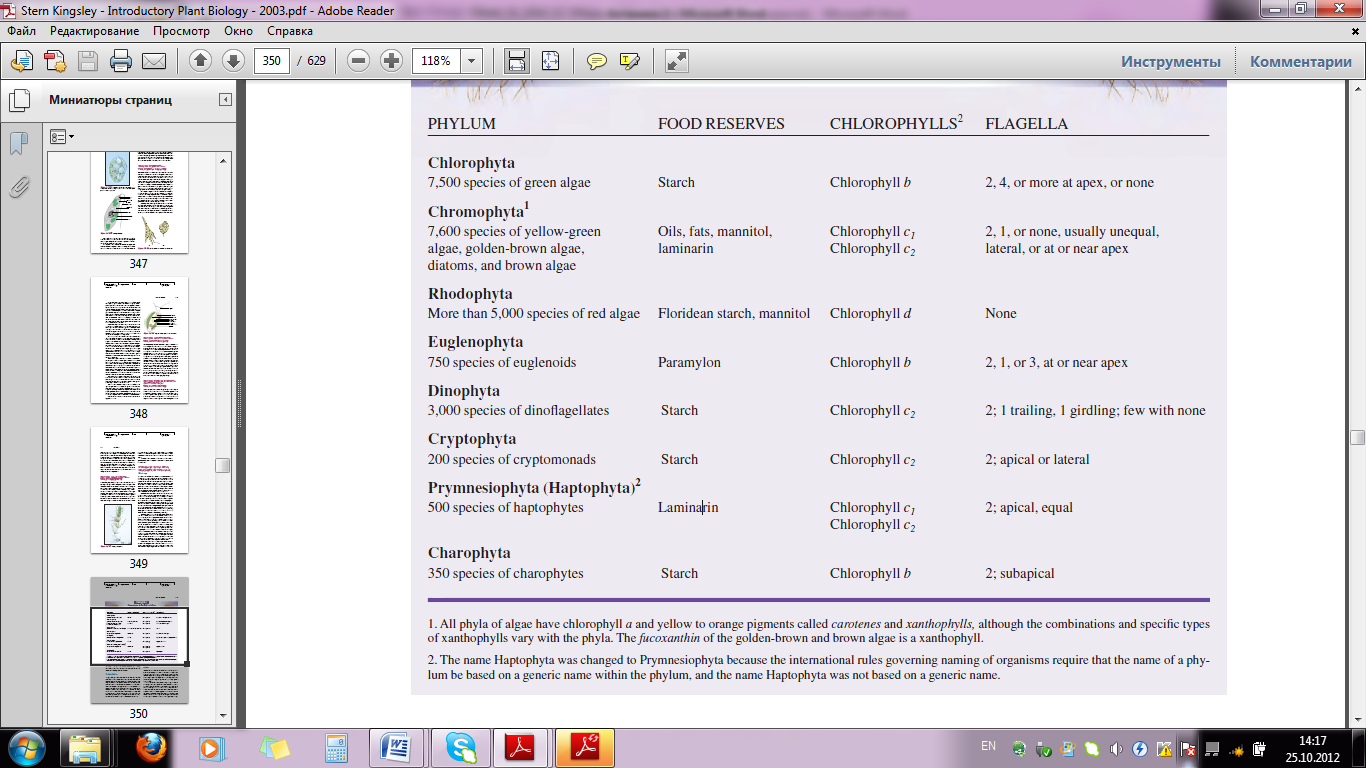
Task: Open the zoom level dropdown arrow
Action: 471,61
